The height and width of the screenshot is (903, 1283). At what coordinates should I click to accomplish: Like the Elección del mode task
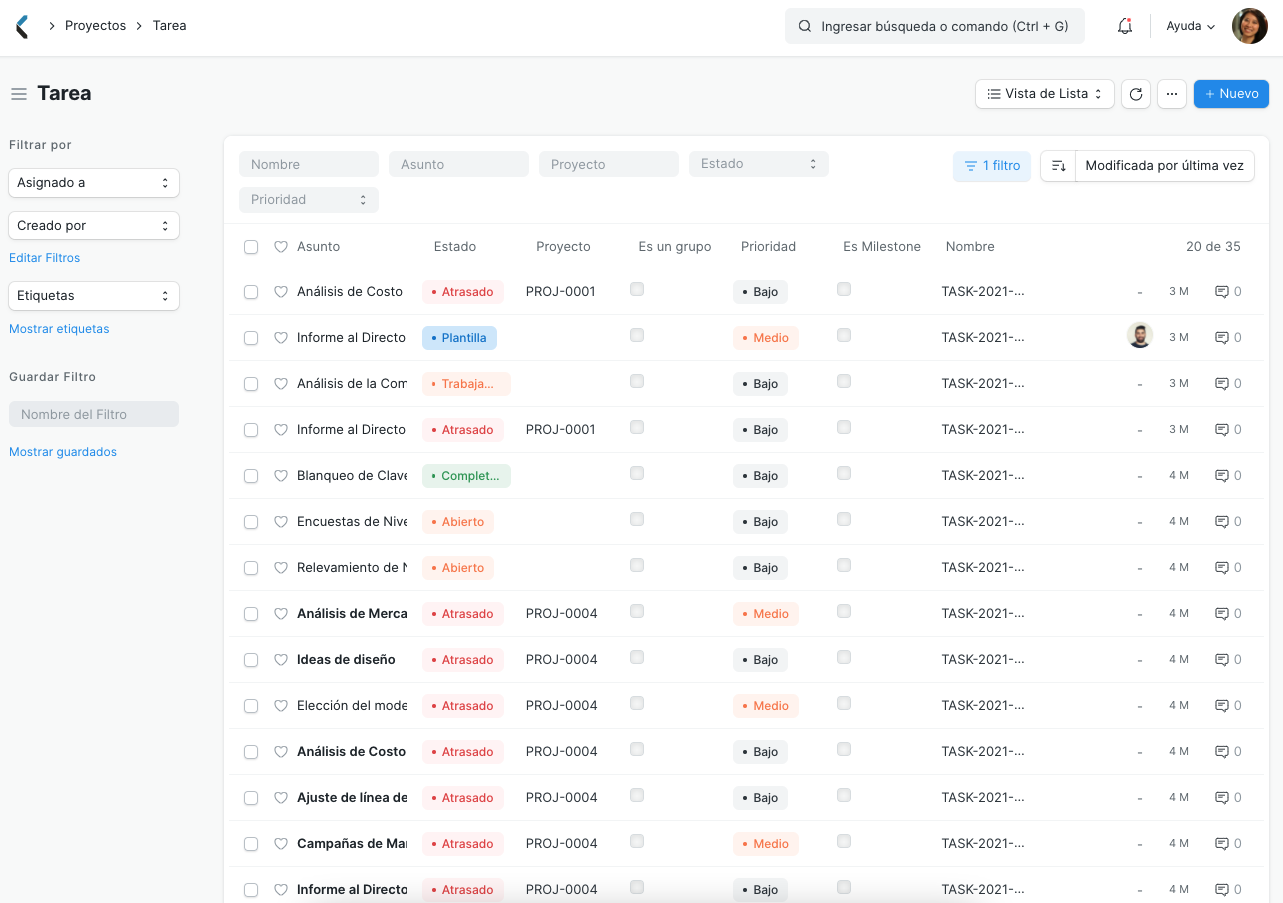click(x=281, y=706)
